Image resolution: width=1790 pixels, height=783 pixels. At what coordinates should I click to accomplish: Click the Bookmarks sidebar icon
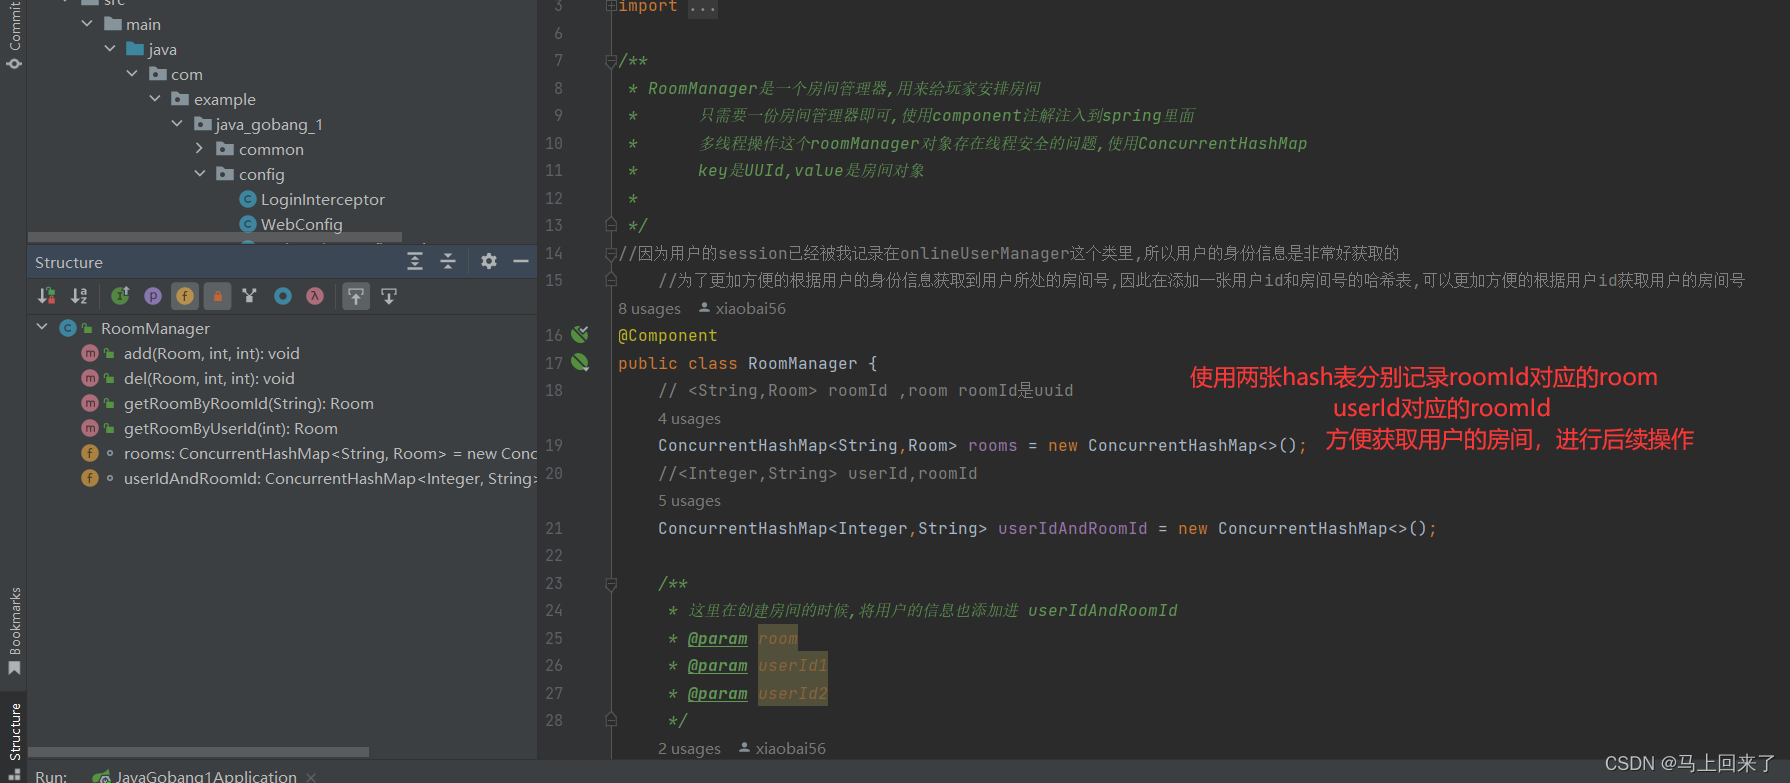click(x=14, y=668)
